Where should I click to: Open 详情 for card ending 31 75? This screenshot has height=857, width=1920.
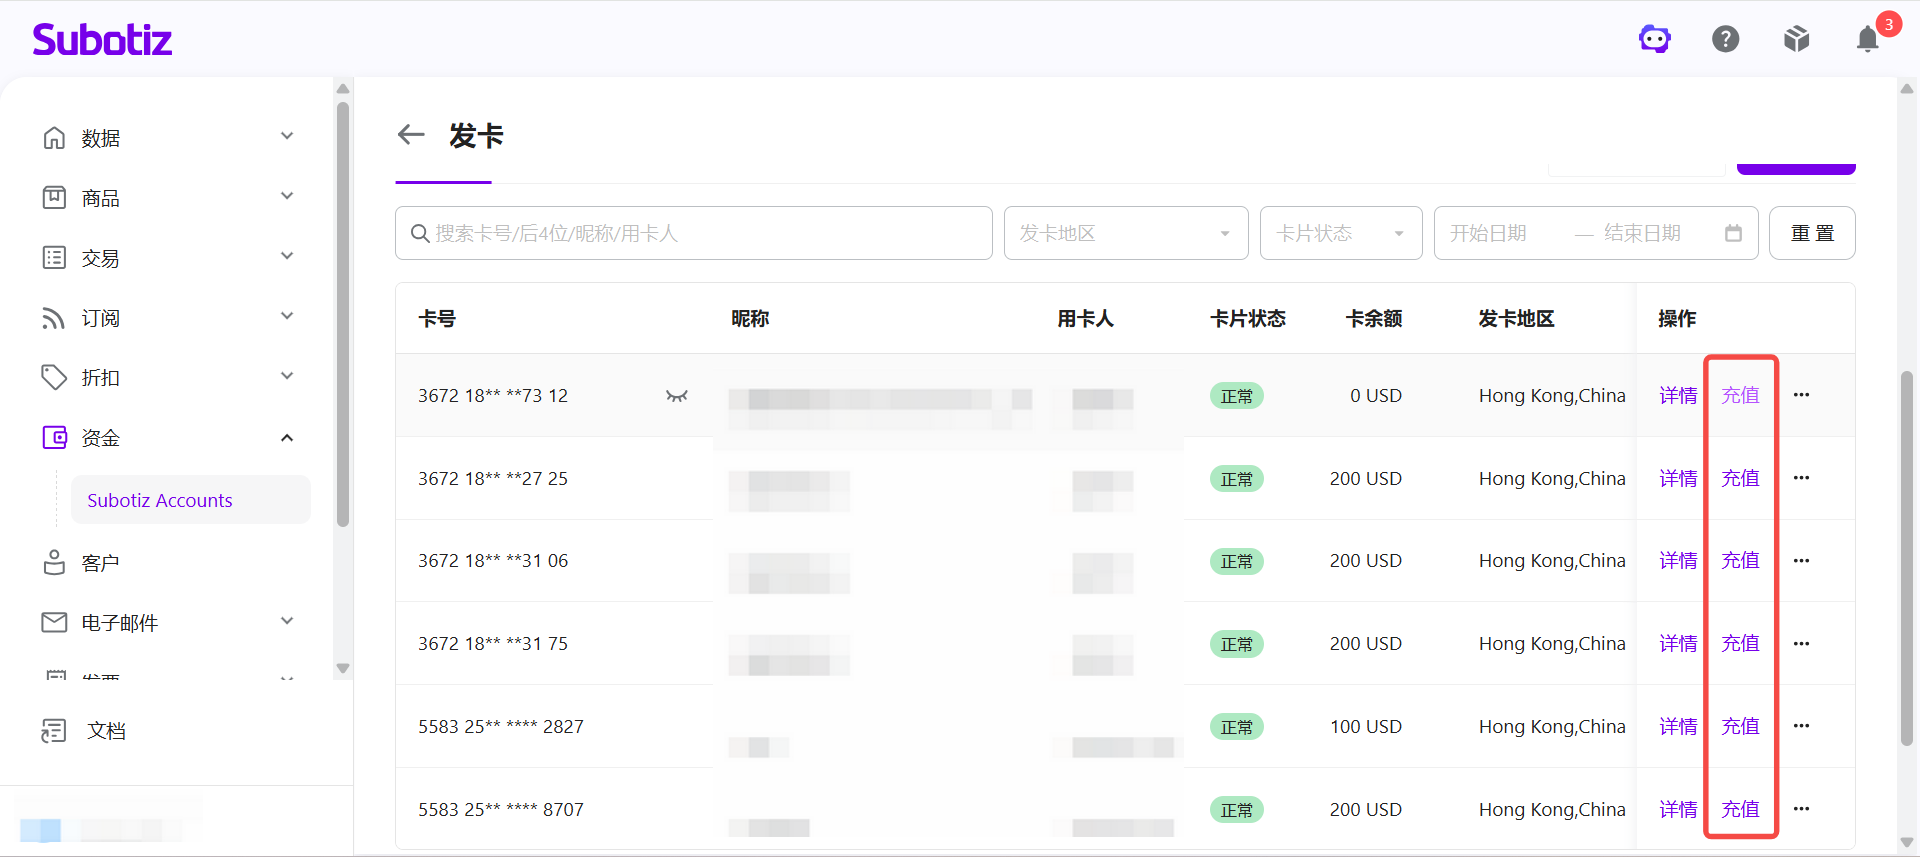1678,644
